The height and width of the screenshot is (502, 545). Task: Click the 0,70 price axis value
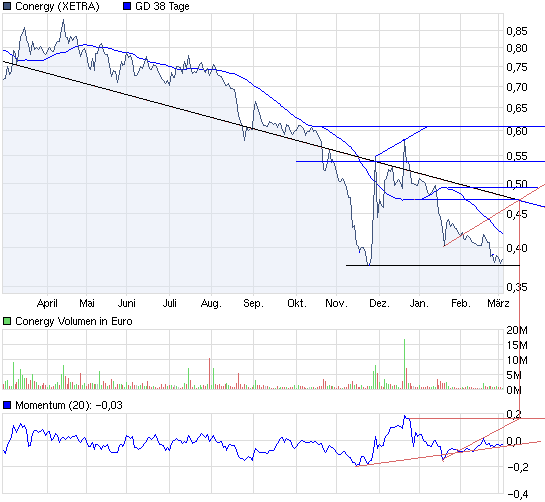[517, 87]
